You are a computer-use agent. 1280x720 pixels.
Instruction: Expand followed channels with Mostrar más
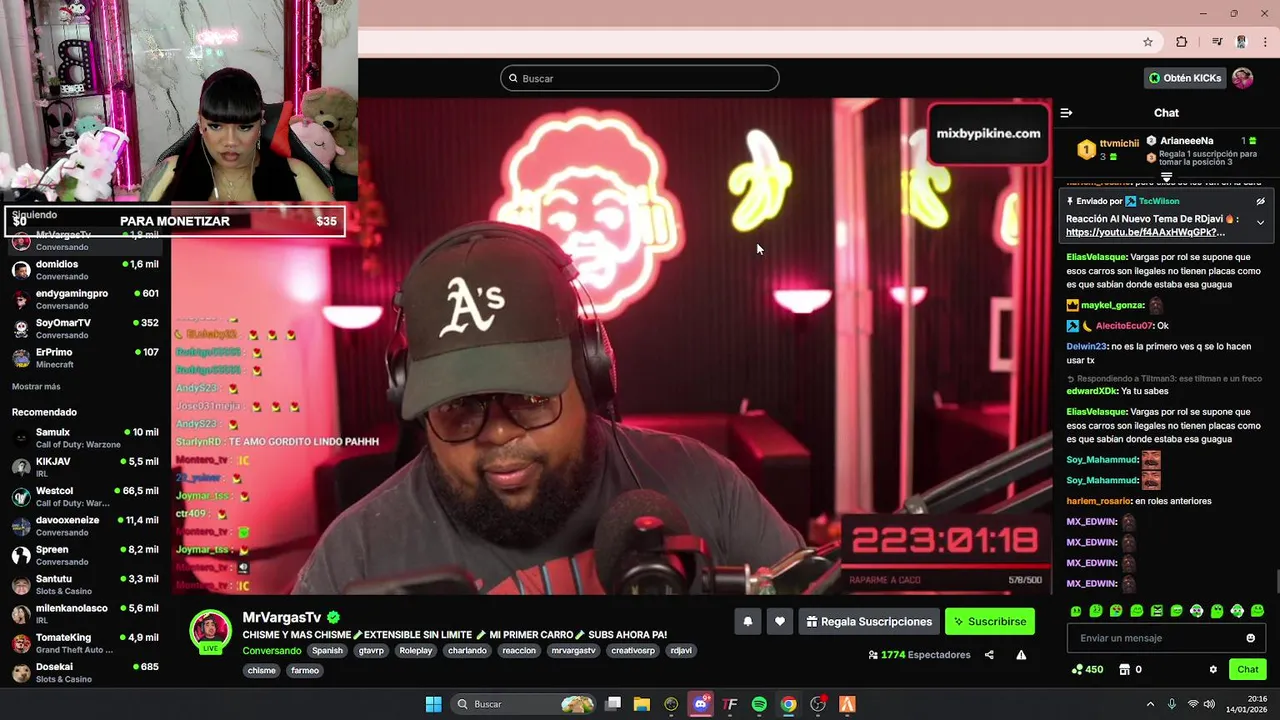(x=36, y=387)
